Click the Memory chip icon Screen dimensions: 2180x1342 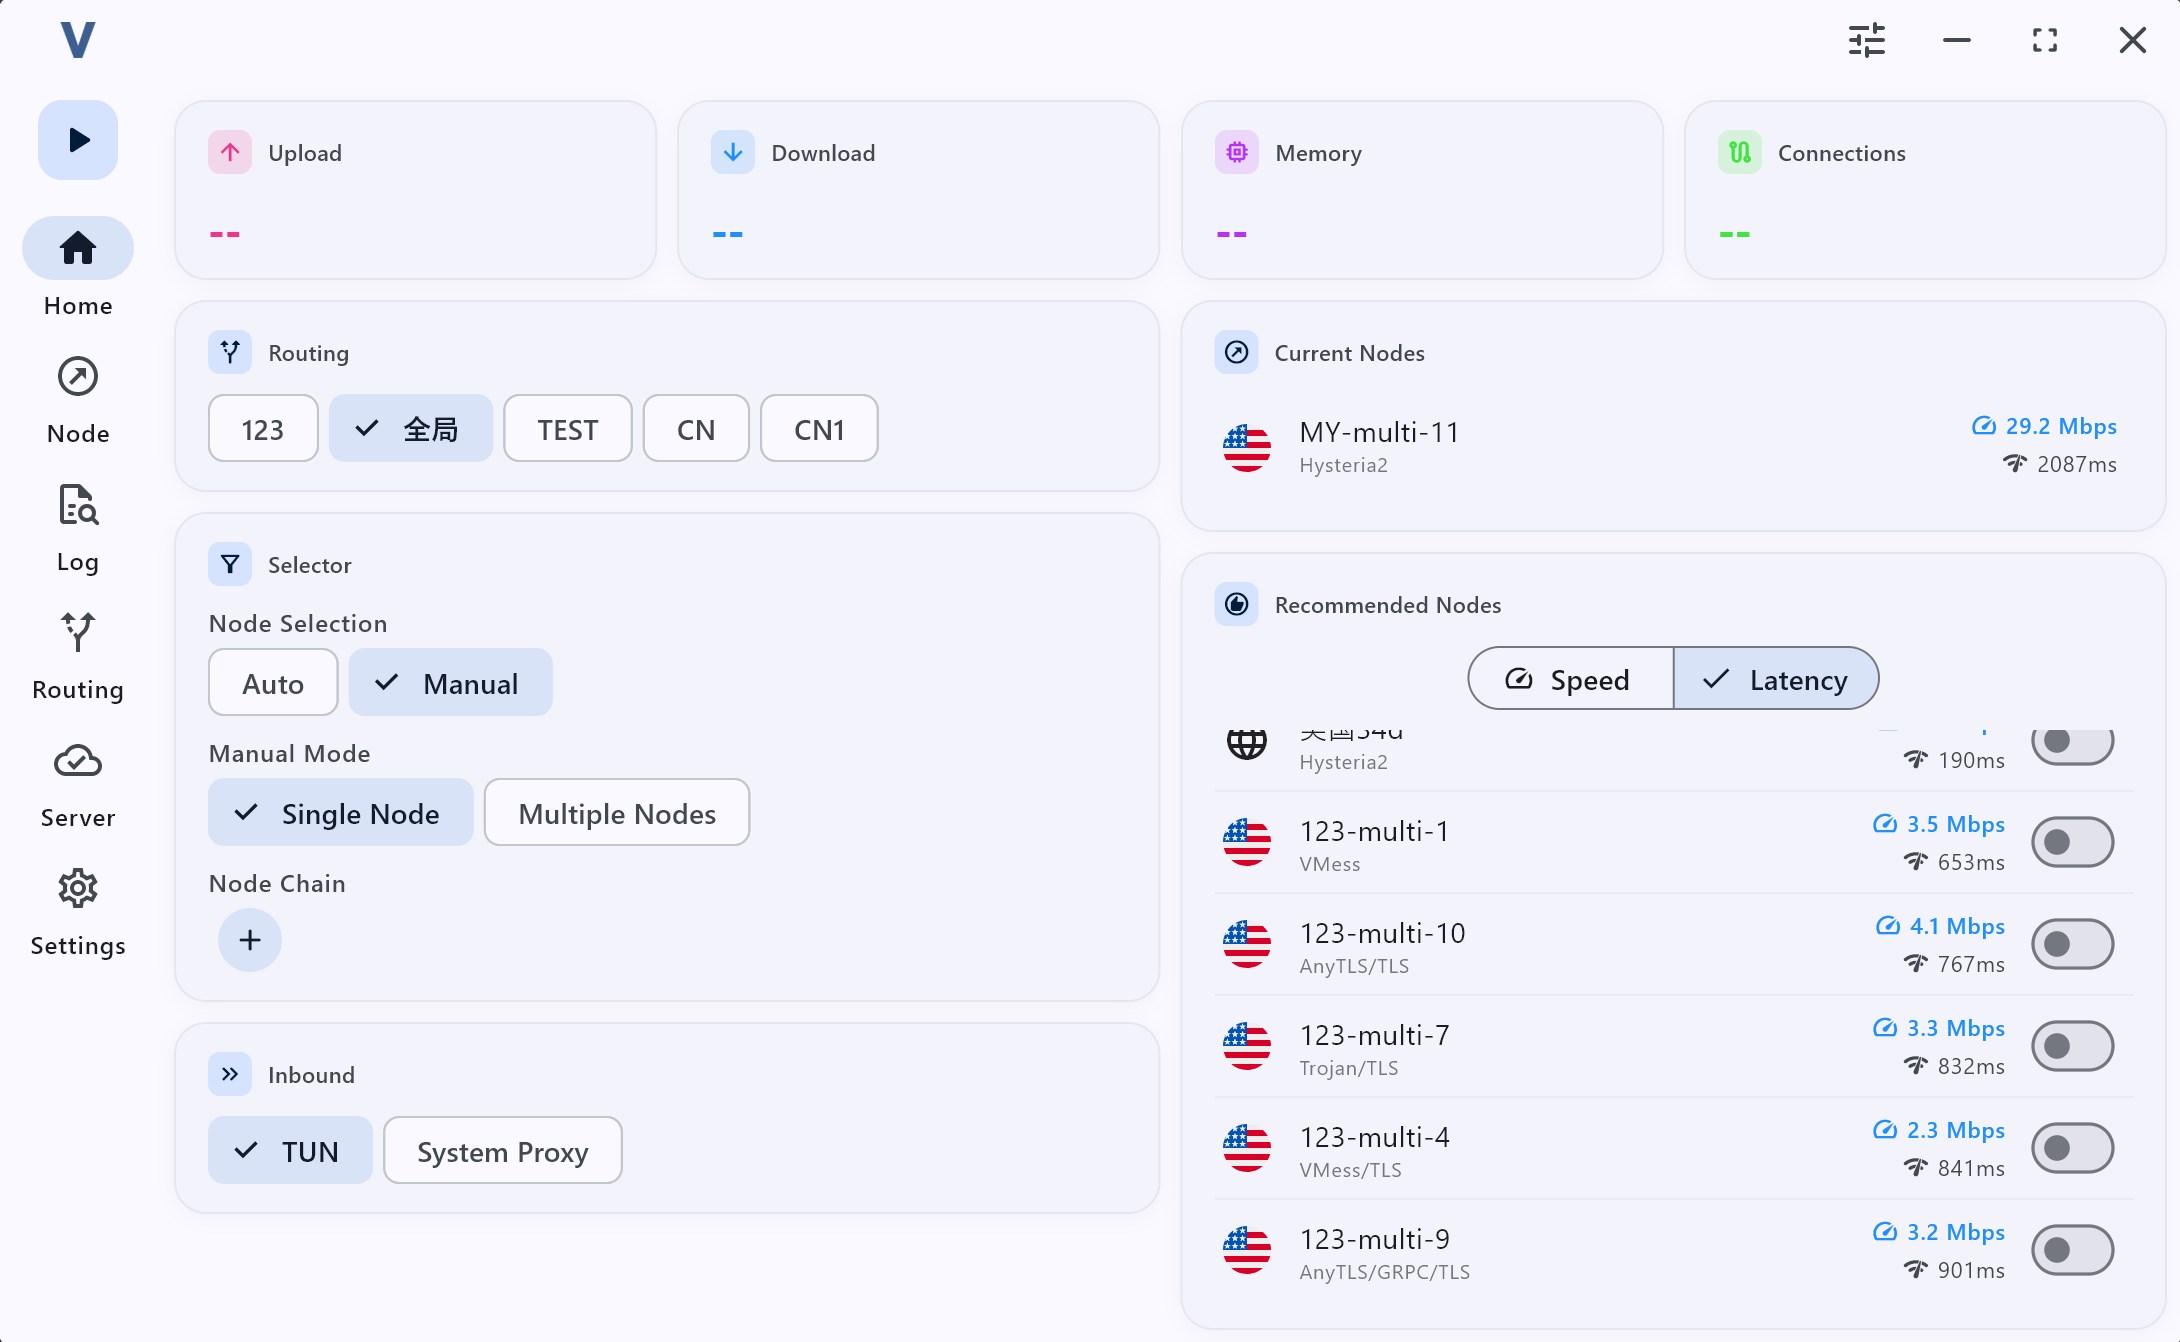(1237, 152)
